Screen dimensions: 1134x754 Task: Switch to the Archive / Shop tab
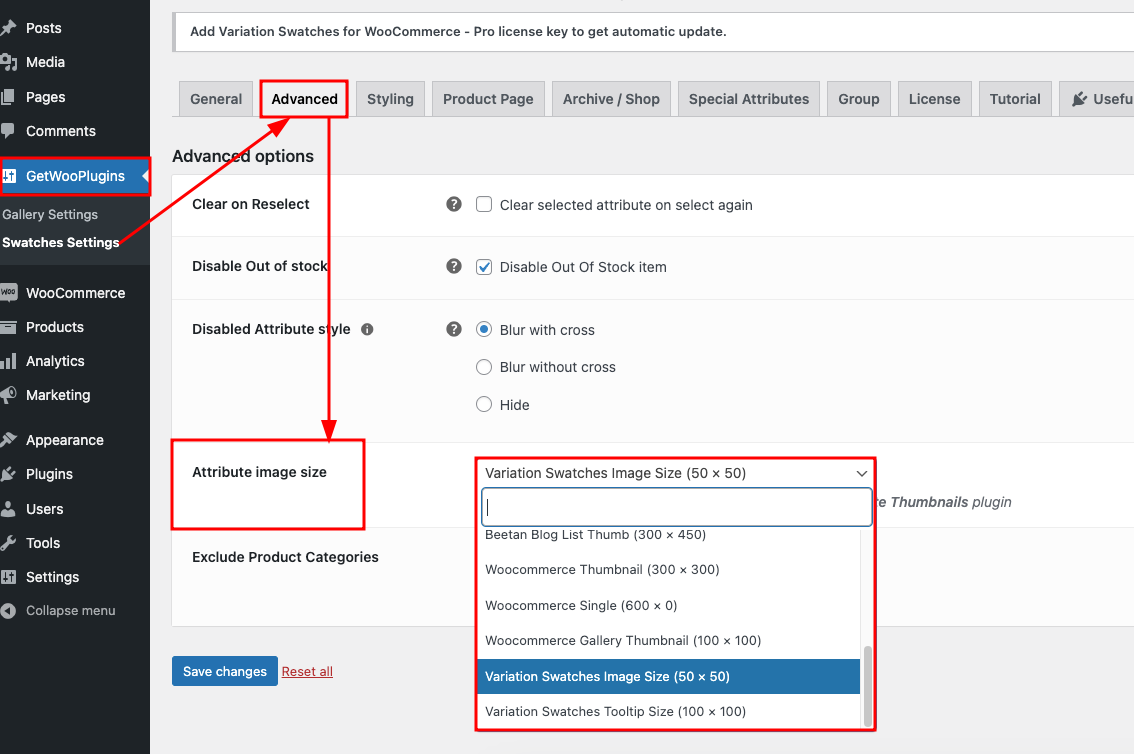pos(611,99)
